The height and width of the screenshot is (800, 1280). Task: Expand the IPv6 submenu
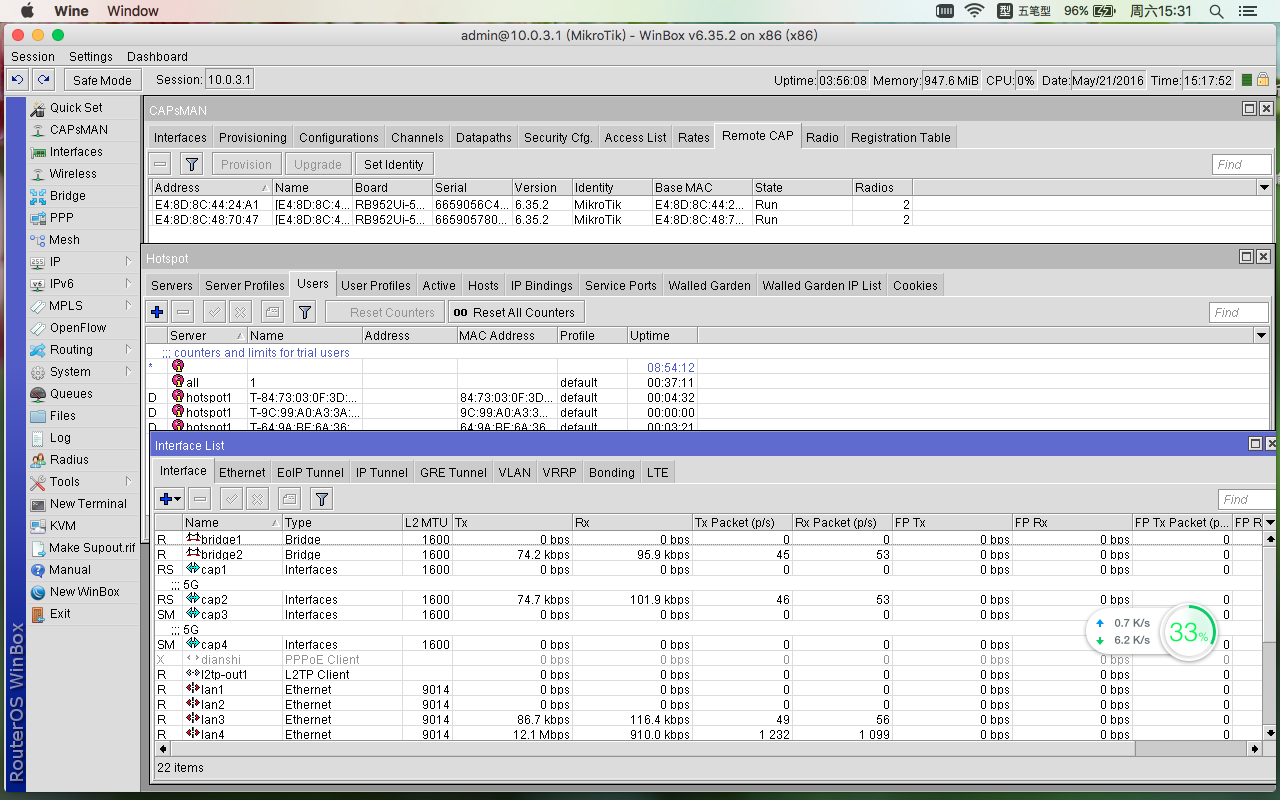[129, 283]
